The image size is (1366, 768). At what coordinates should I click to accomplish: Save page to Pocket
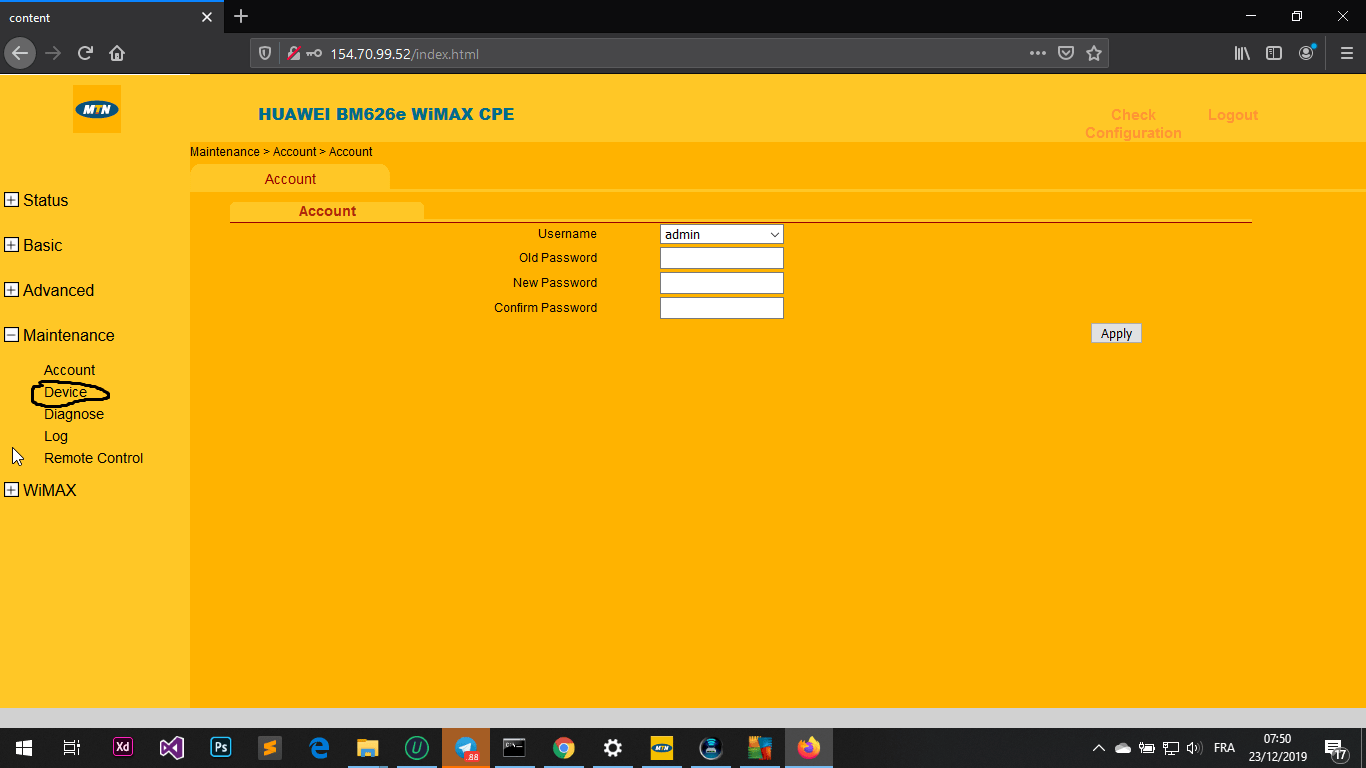pyautogui.click(x=1066, y=54)
